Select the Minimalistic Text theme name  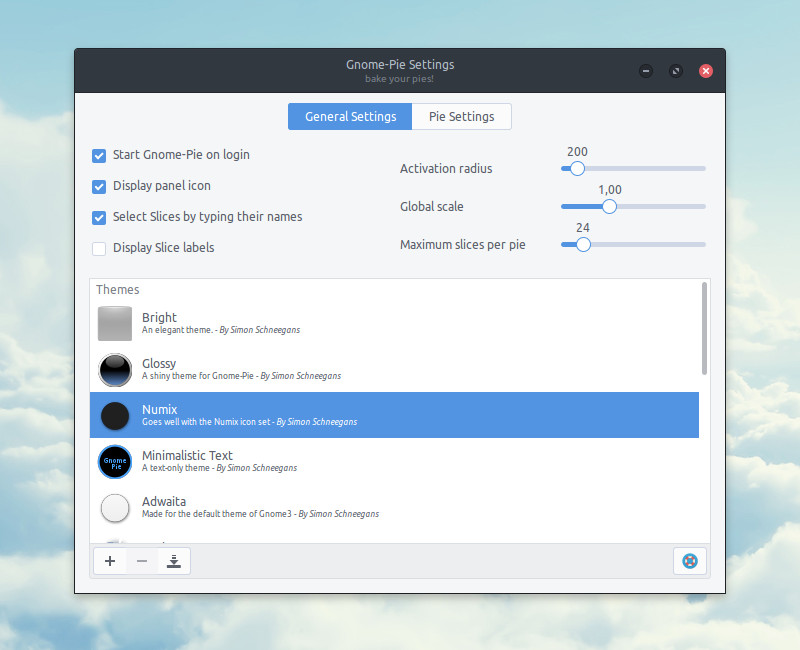[187, 455]
